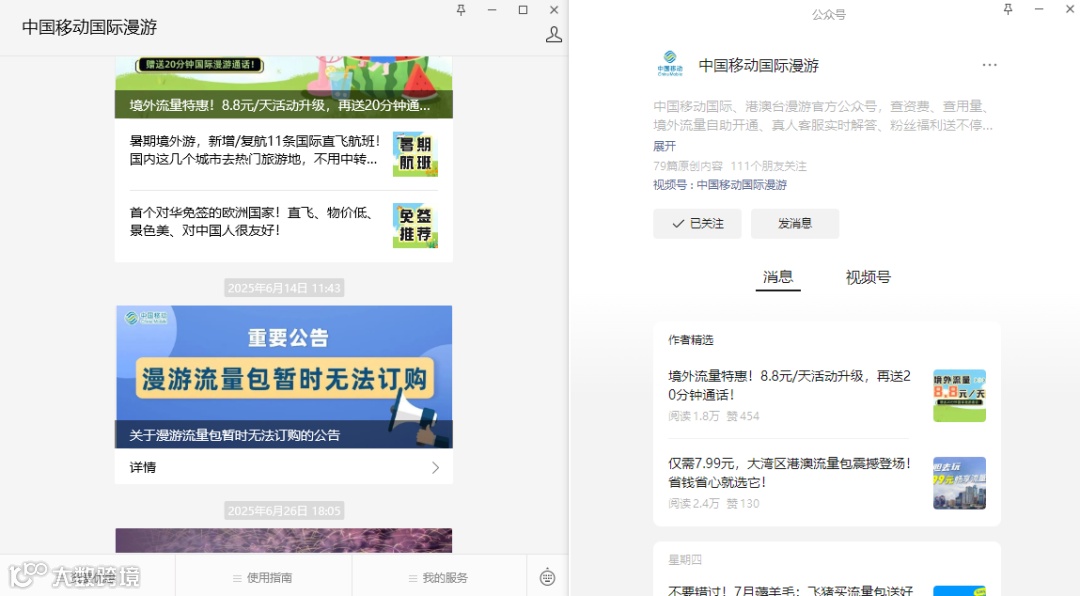Open the 免签推荐 article thumbnail
Viewport: 1080px width, 596px height.
coord(415,225)
